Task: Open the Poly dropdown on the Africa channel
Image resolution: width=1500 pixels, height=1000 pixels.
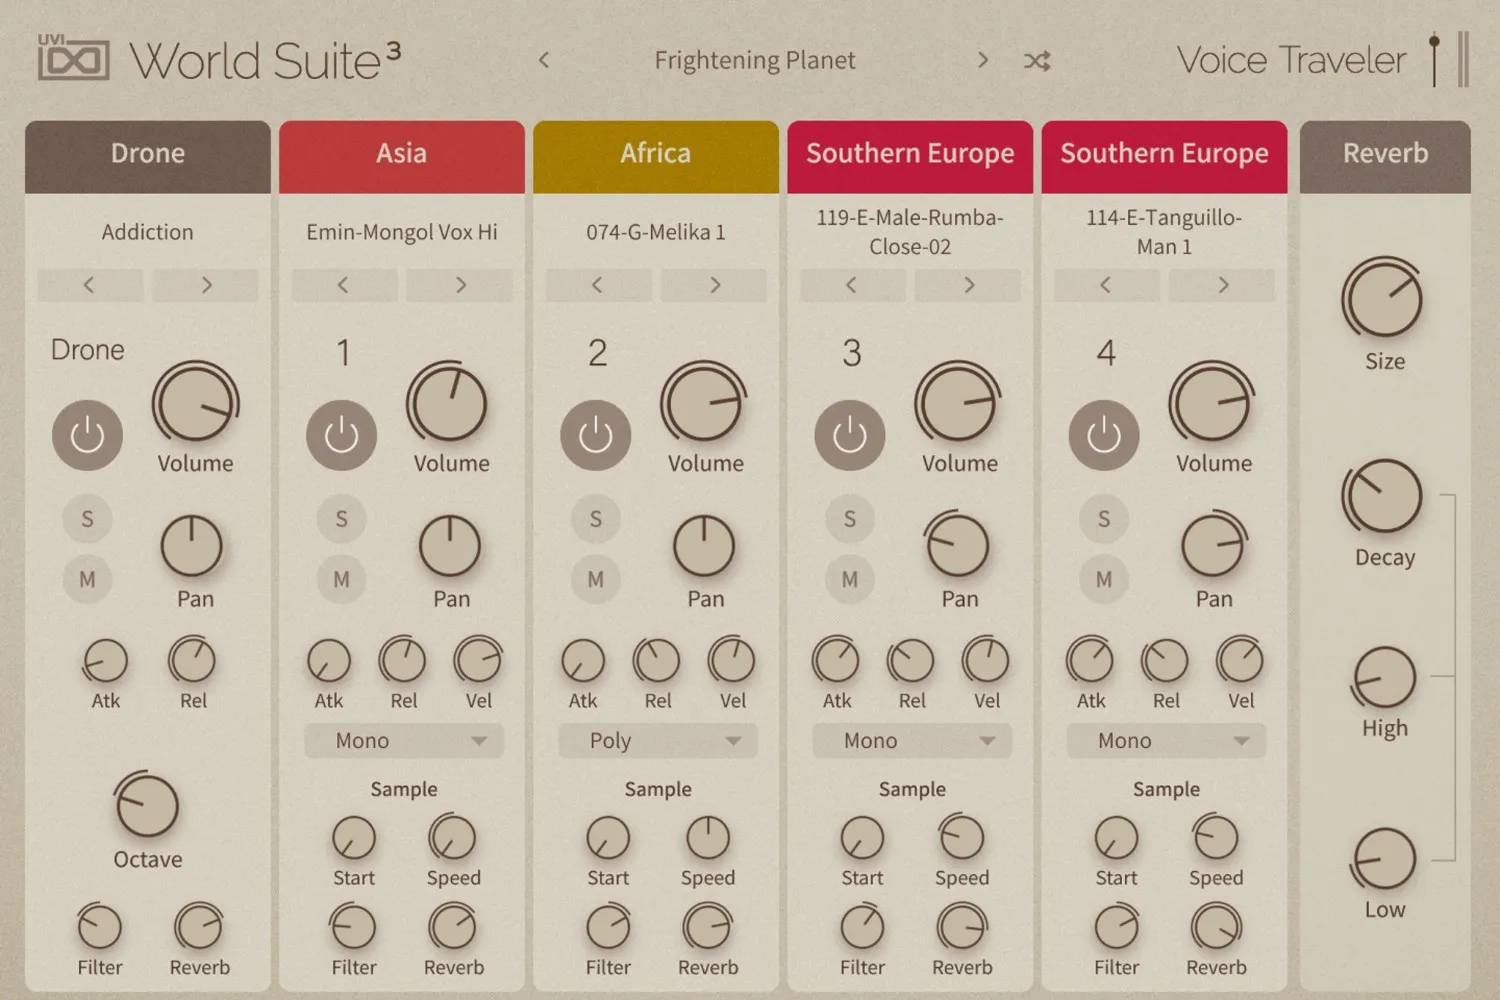Action: point(657,741)
